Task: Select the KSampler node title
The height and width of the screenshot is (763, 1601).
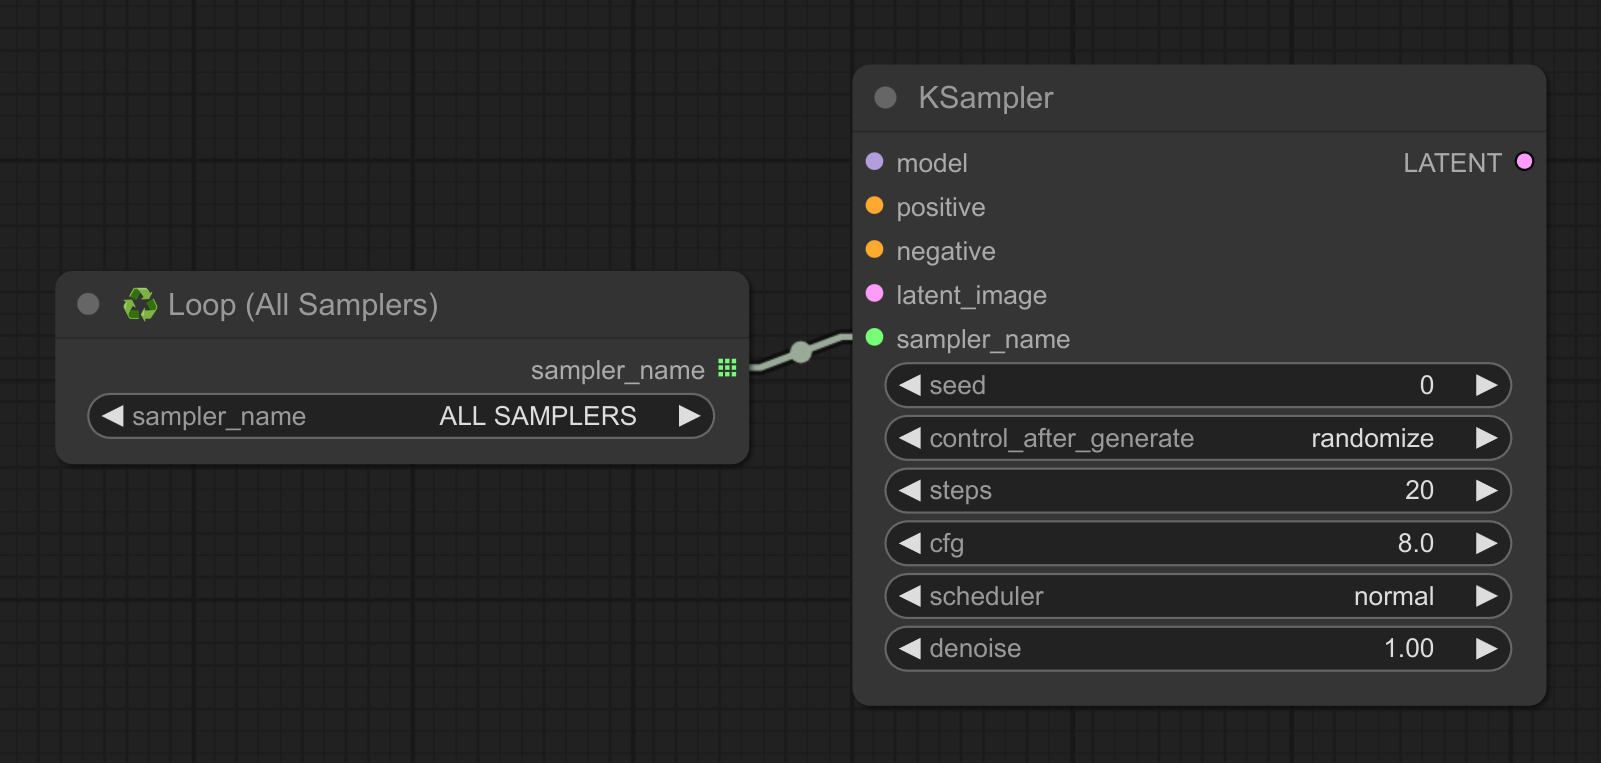Action: tap(985, 98)
